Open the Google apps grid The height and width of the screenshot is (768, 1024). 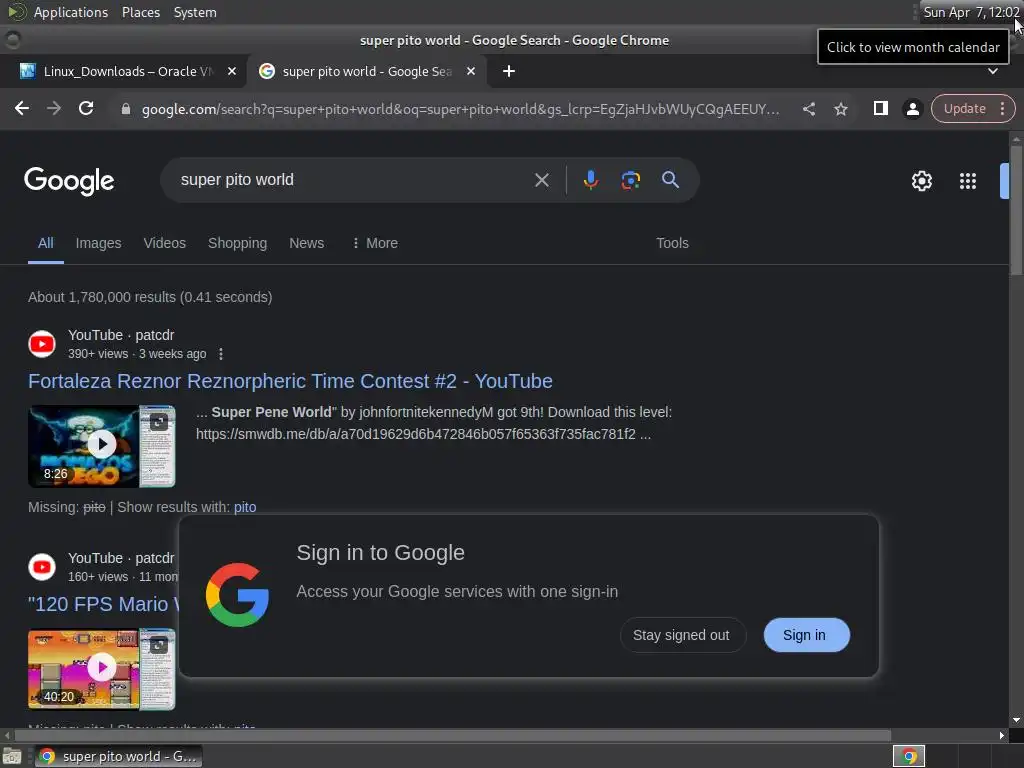pyautogui.click(x=968, y=181)
